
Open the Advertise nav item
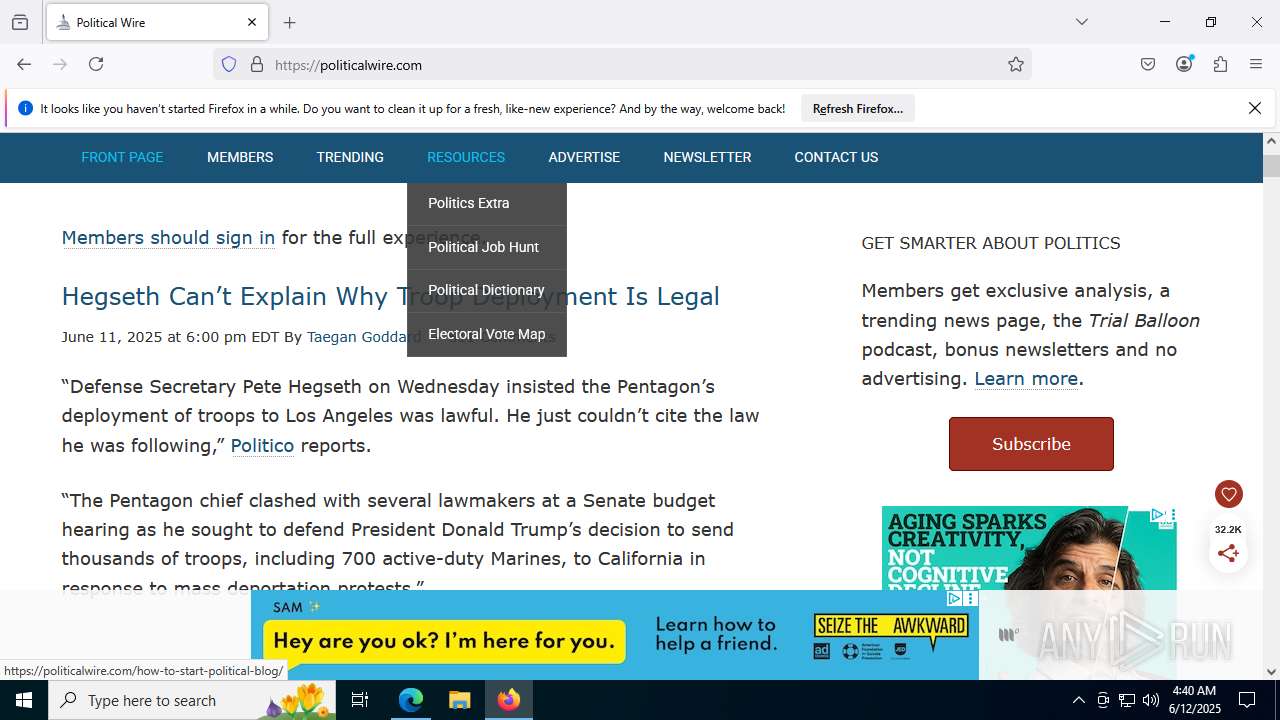pyautogui.click(x=584, y=157)
